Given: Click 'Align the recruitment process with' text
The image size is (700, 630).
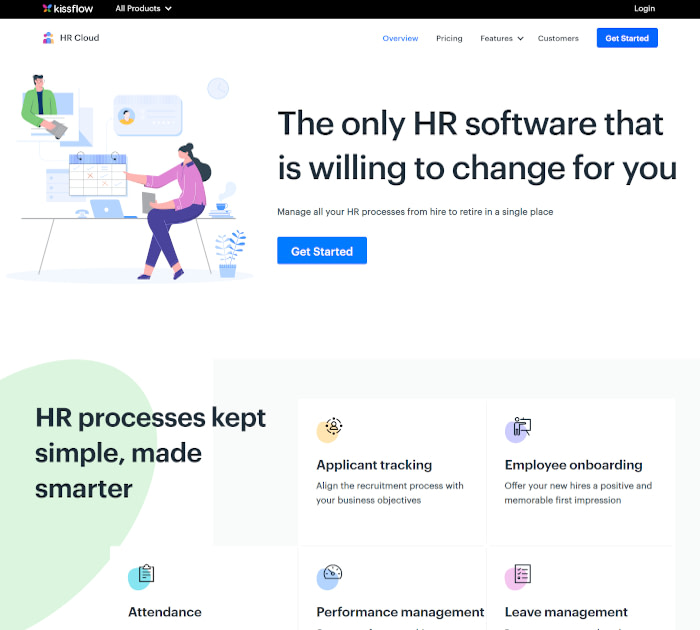Looking at the screenshot, I should tap(390, 486).
